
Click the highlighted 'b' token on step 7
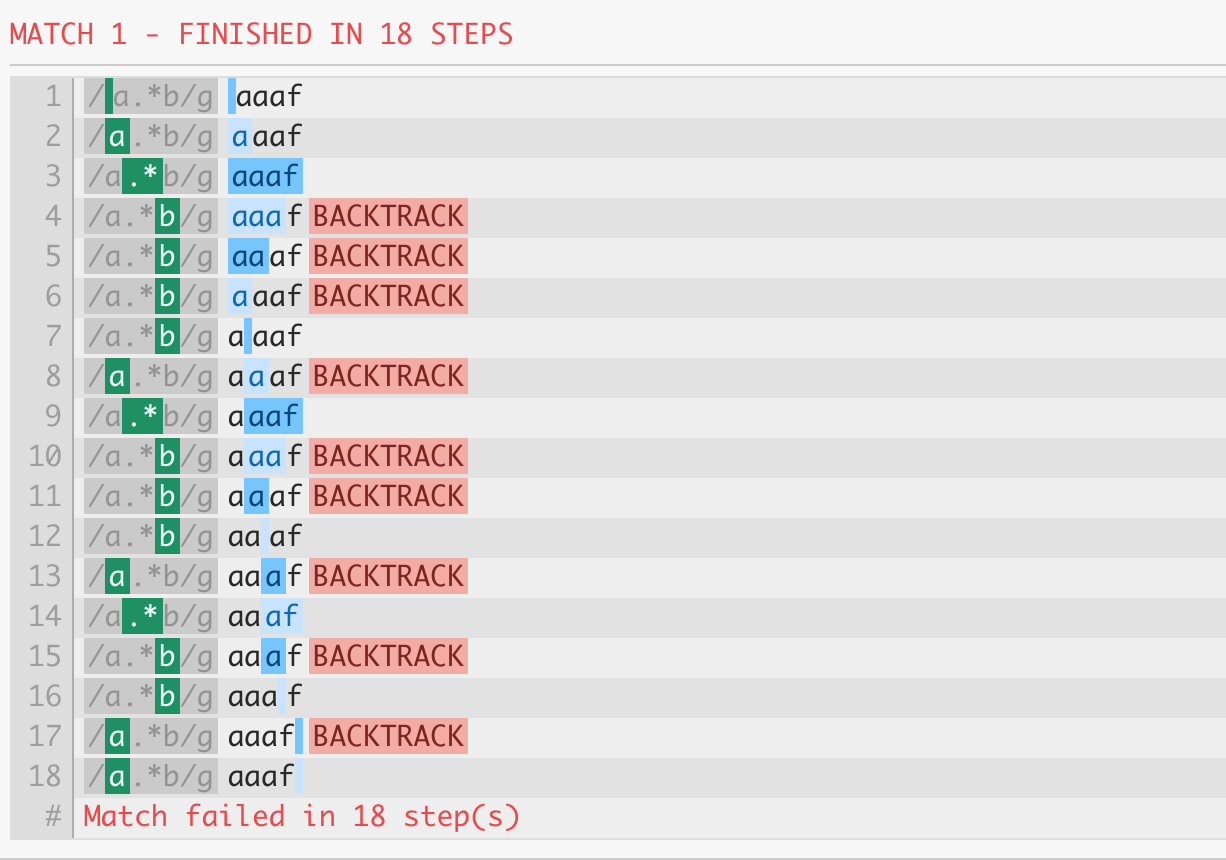168,337
